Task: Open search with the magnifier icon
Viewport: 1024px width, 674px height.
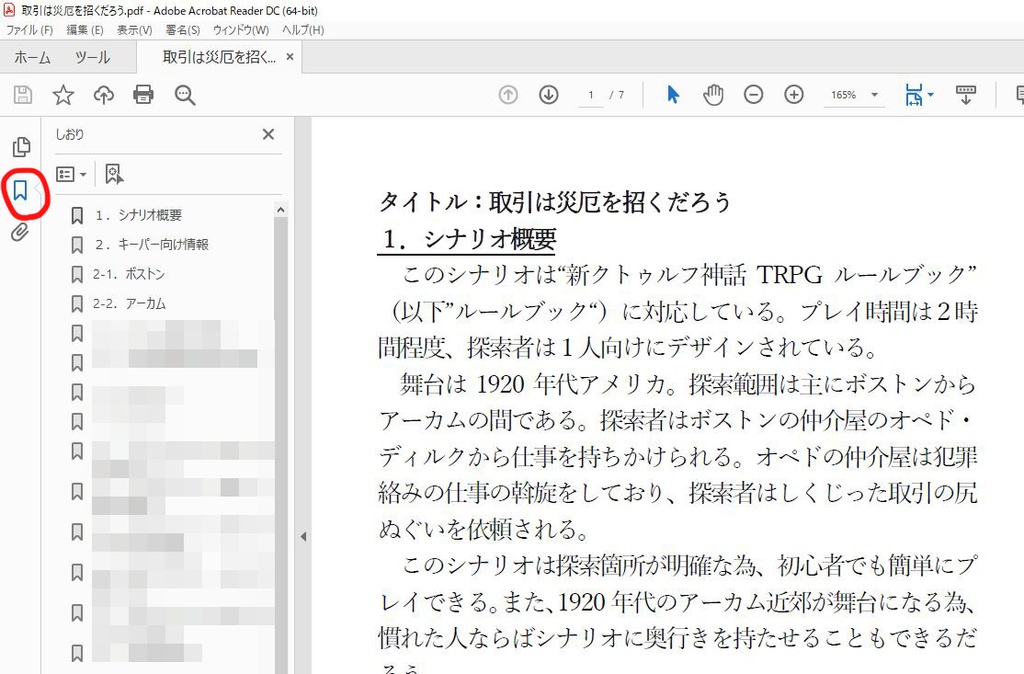Action: tap(184, 94)
